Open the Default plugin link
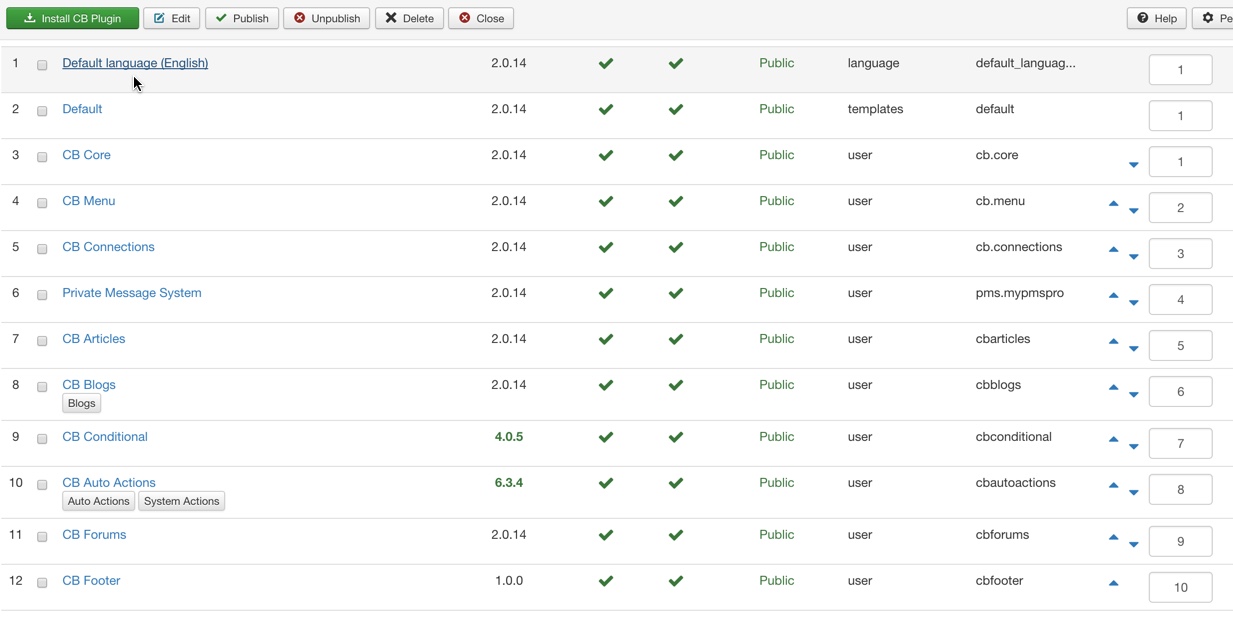This screenshot has width=1233, height=618. click(x=82, y=109)
